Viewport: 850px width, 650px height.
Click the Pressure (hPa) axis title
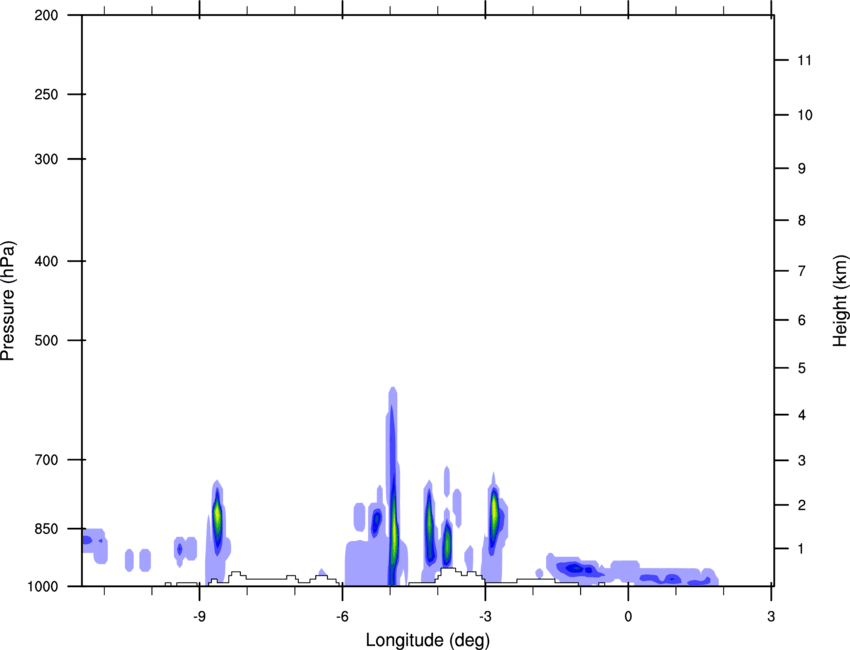pyautogui.click(x=8, y=301)
